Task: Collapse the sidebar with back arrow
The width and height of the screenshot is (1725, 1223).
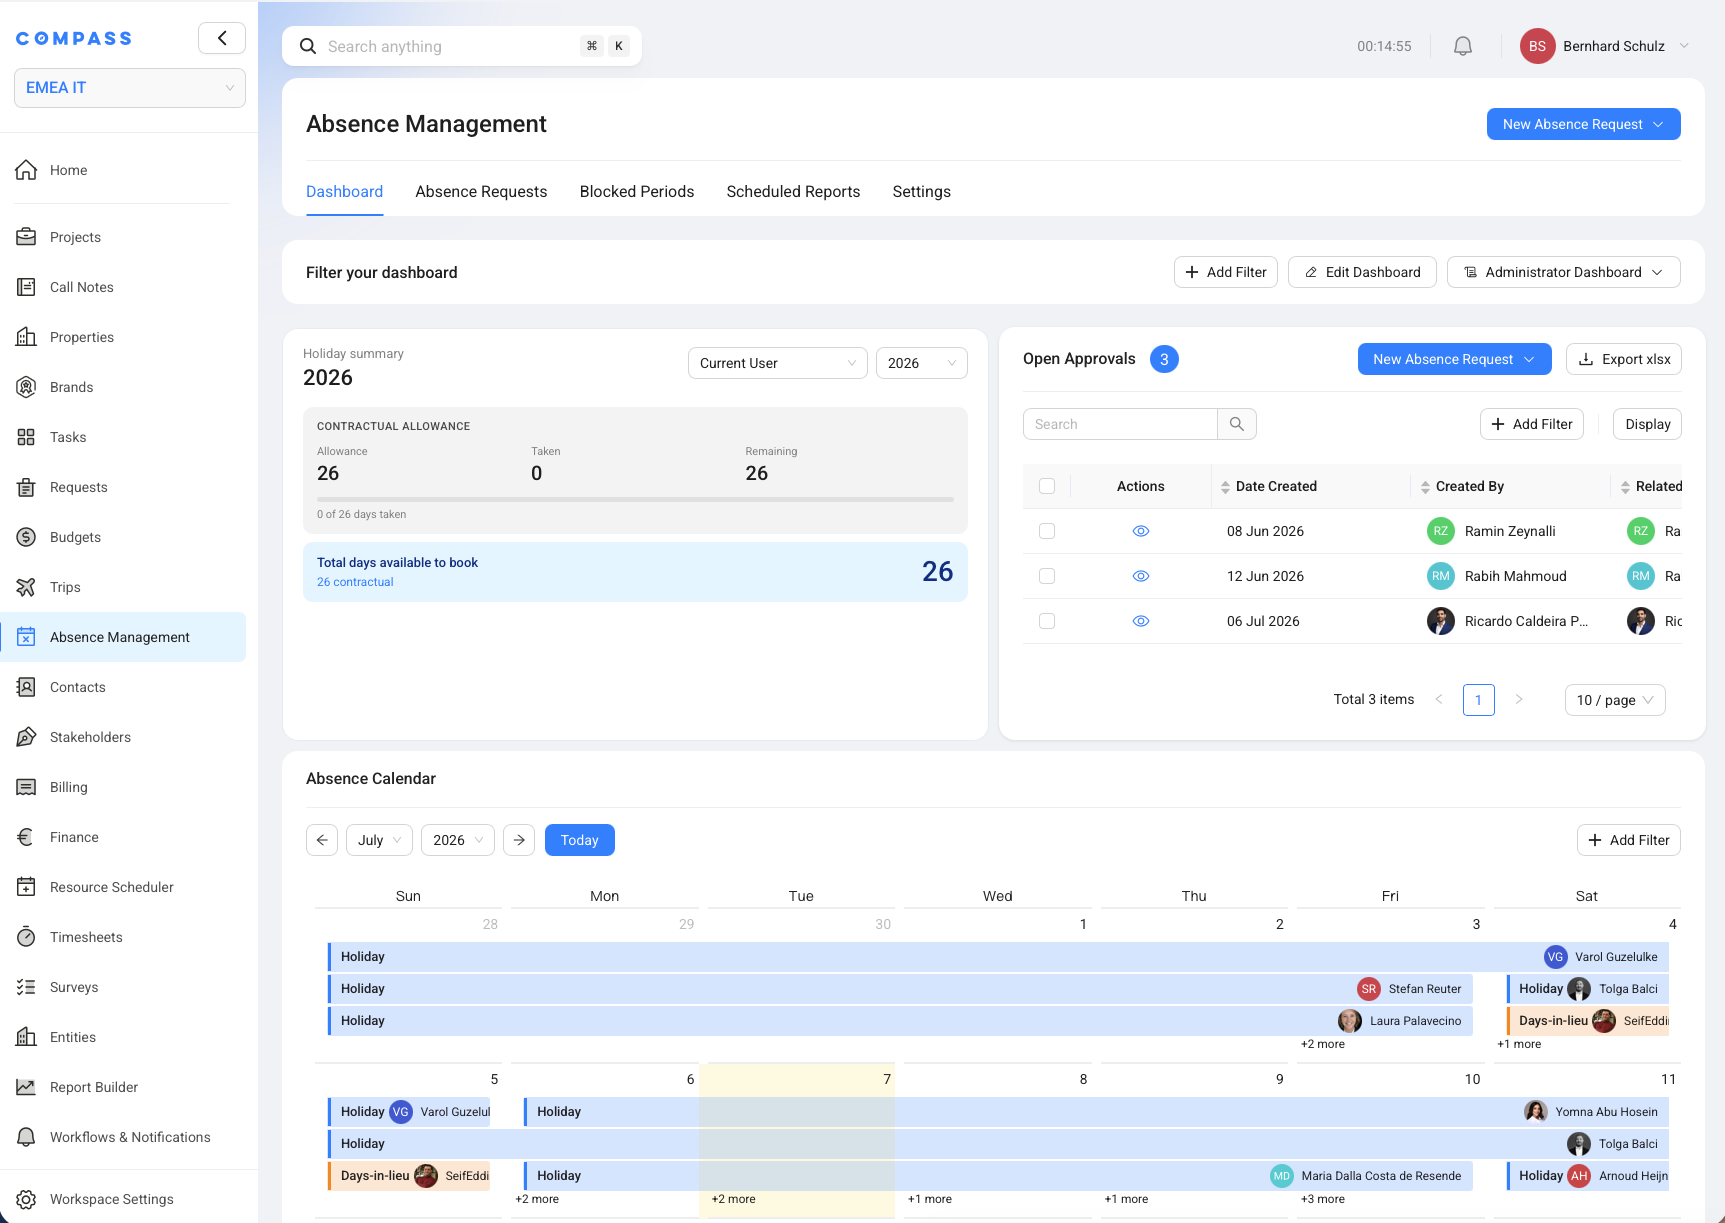Action: (x=222, y=38)
